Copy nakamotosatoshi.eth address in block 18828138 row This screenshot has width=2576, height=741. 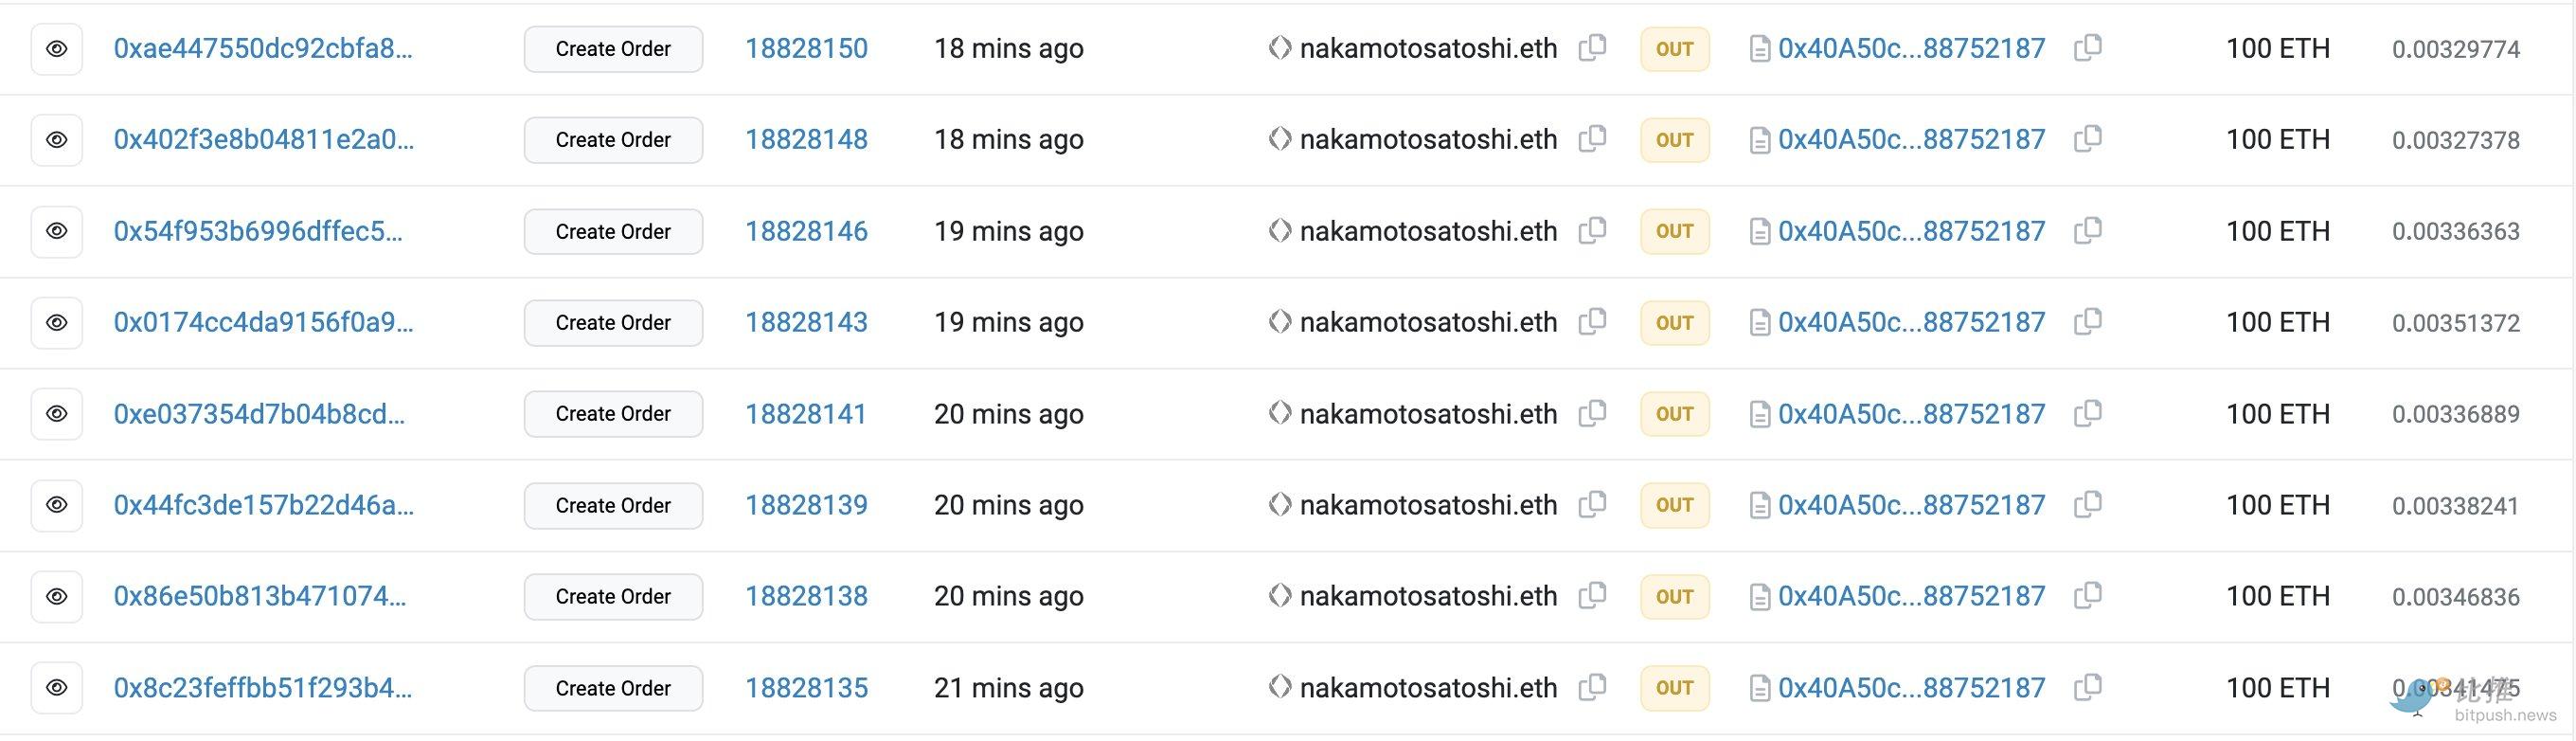coord(1592,596)
